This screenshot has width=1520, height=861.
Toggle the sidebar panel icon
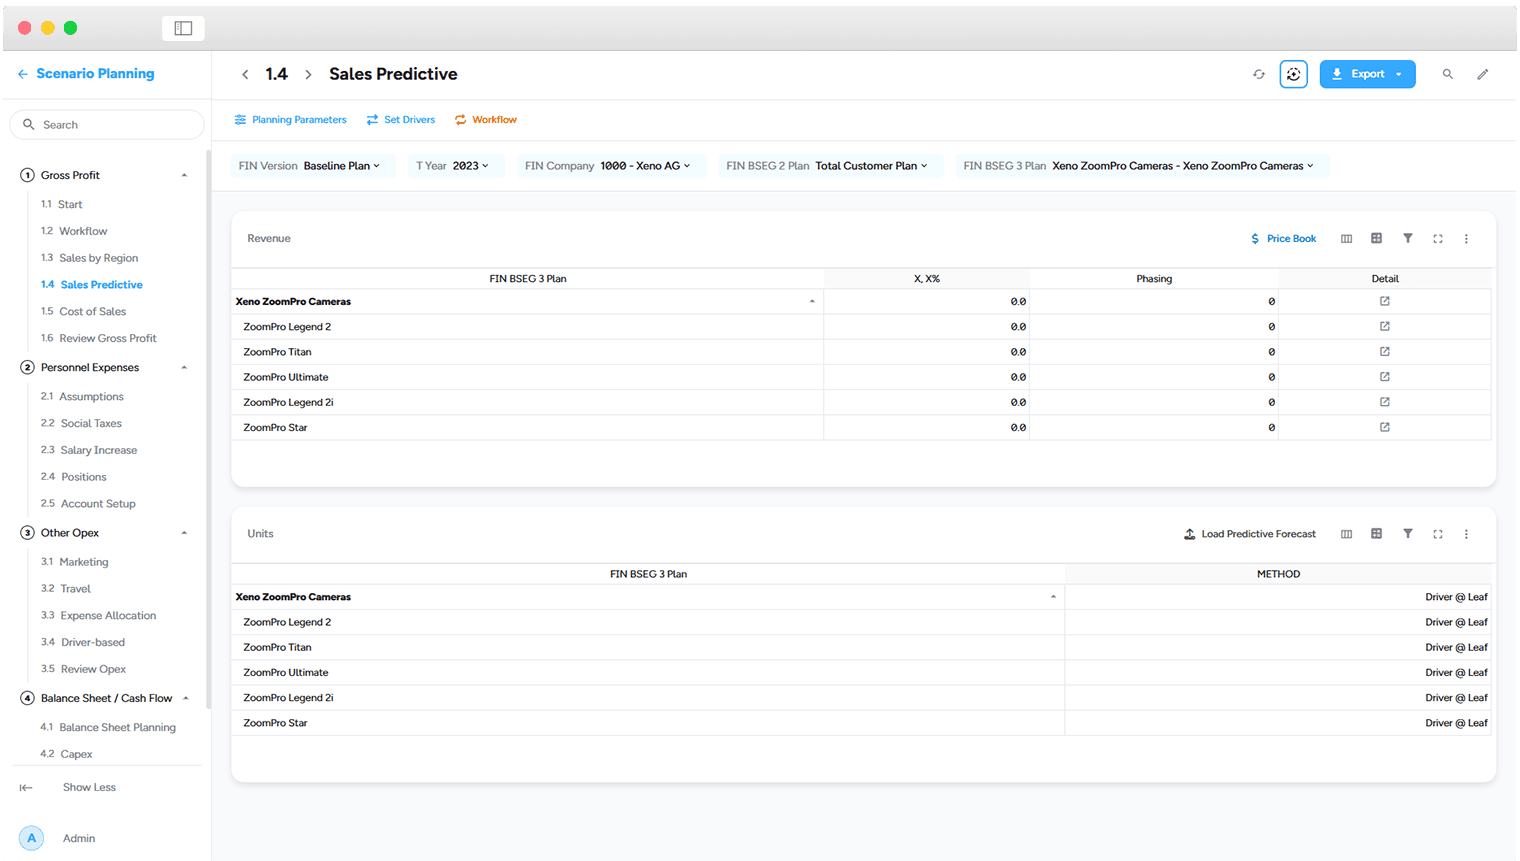pos(183,28)
